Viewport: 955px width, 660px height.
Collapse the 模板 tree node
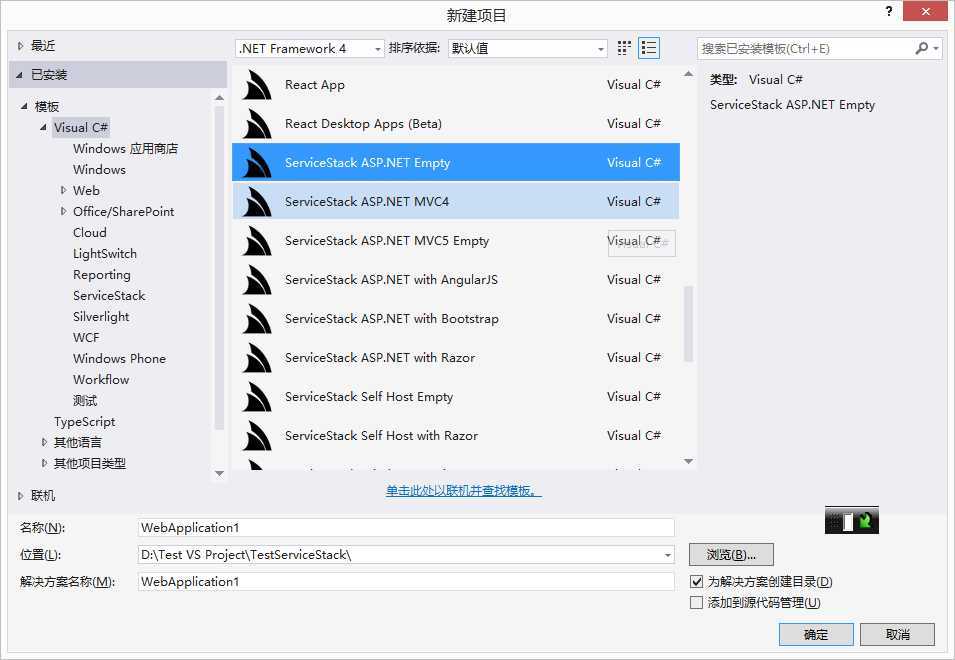[x=24, y=106]
